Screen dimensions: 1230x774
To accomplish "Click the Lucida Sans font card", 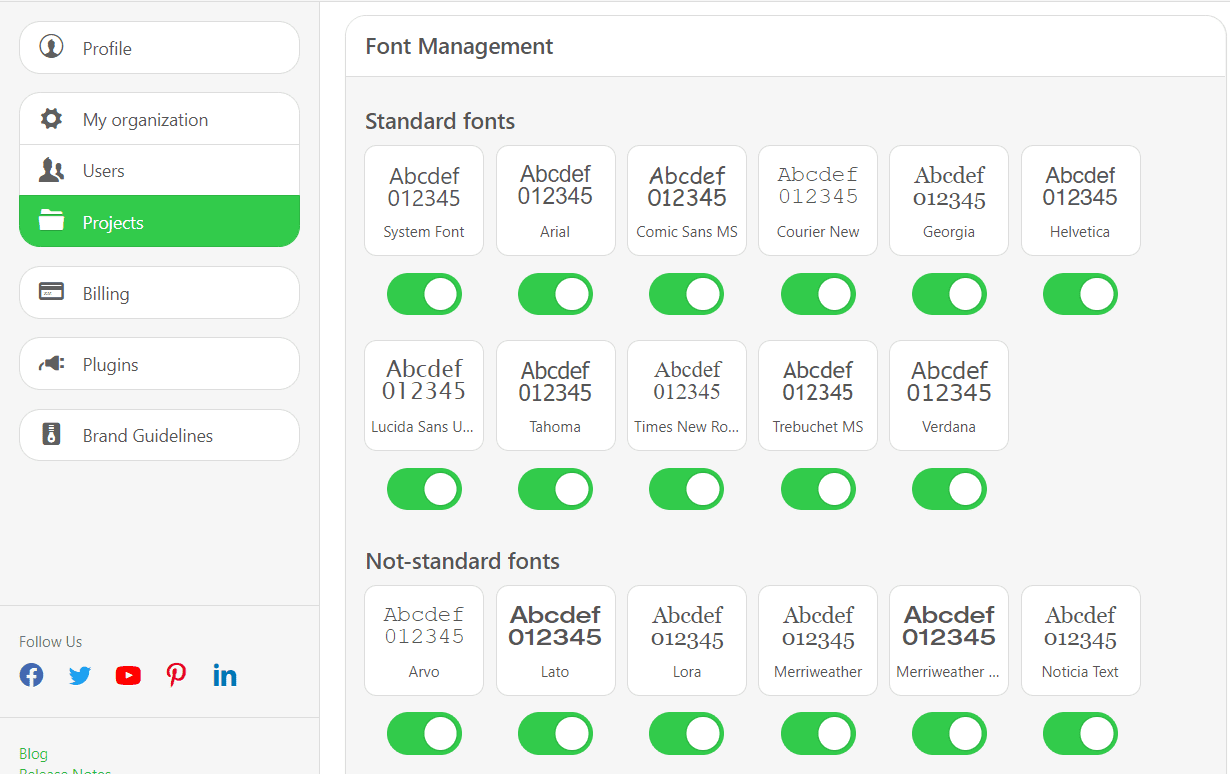I will [x=424, y=395].
